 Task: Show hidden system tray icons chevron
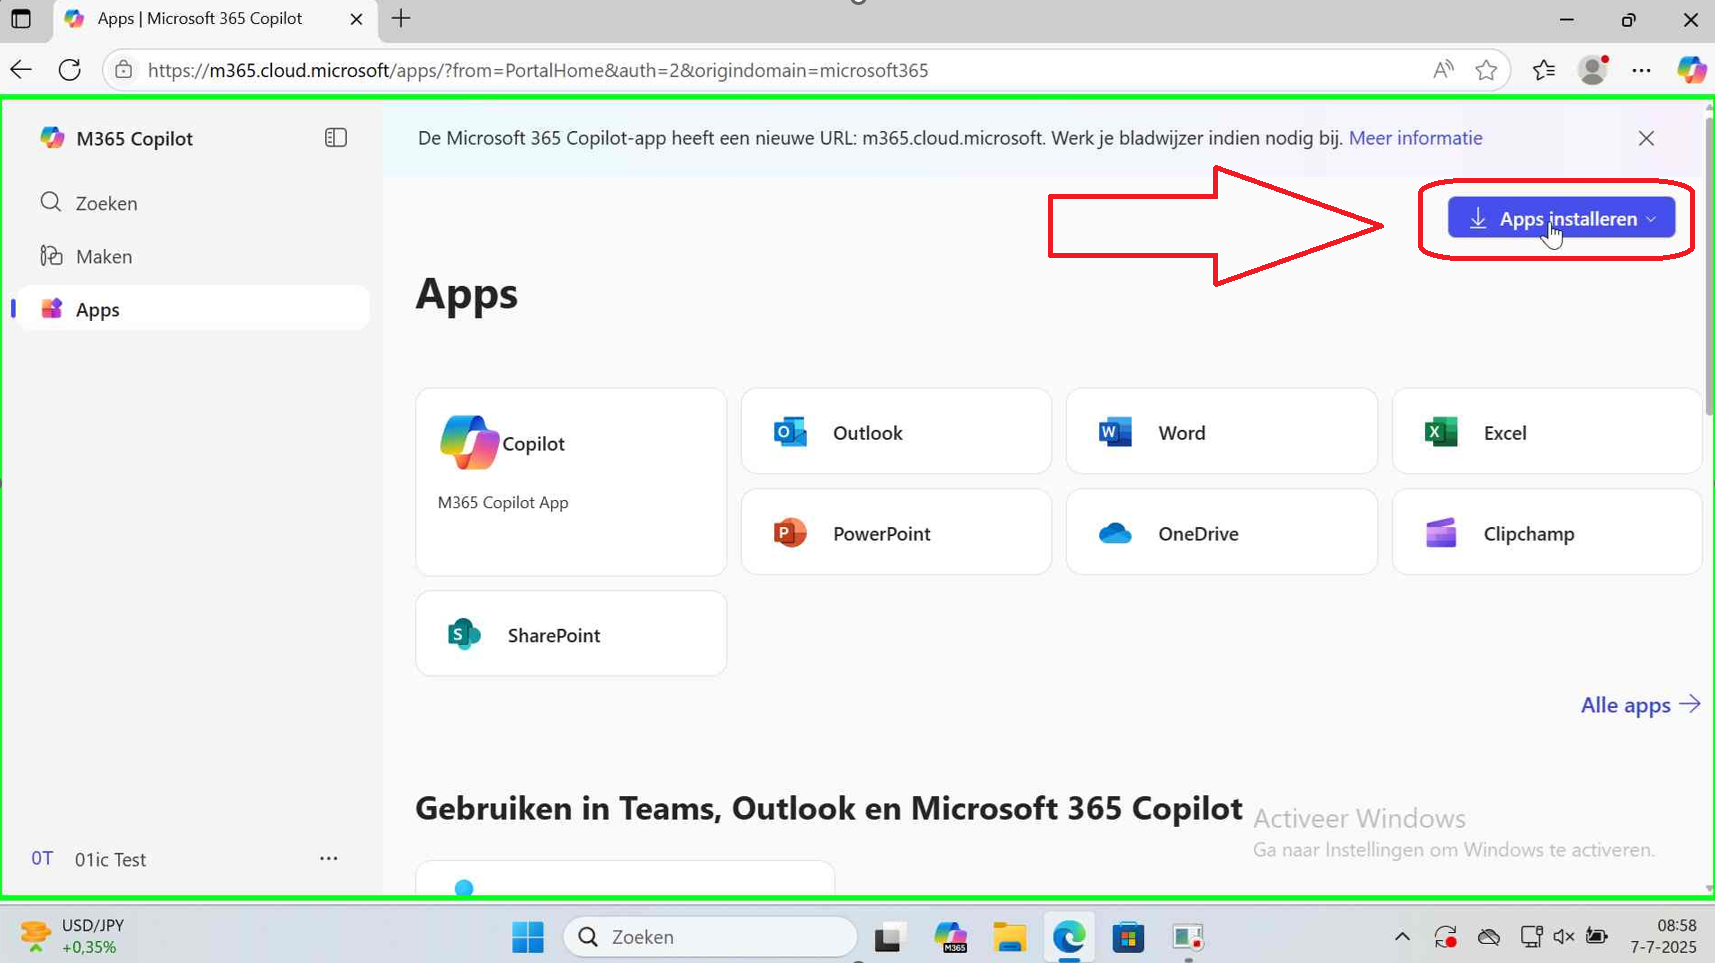tap(1402, 937)
